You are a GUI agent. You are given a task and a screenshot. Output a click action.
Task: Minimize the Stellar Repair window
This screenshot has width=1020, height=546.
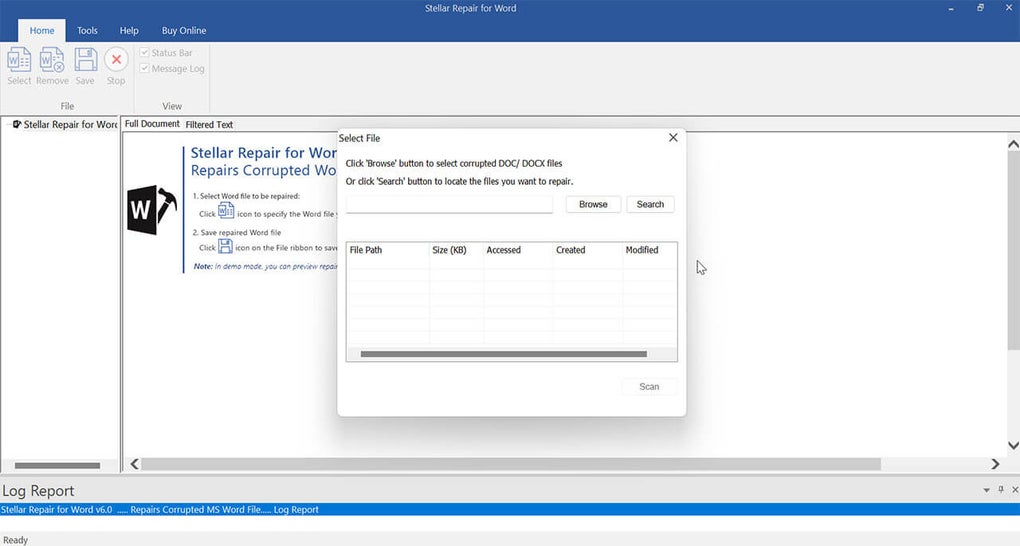951,8
